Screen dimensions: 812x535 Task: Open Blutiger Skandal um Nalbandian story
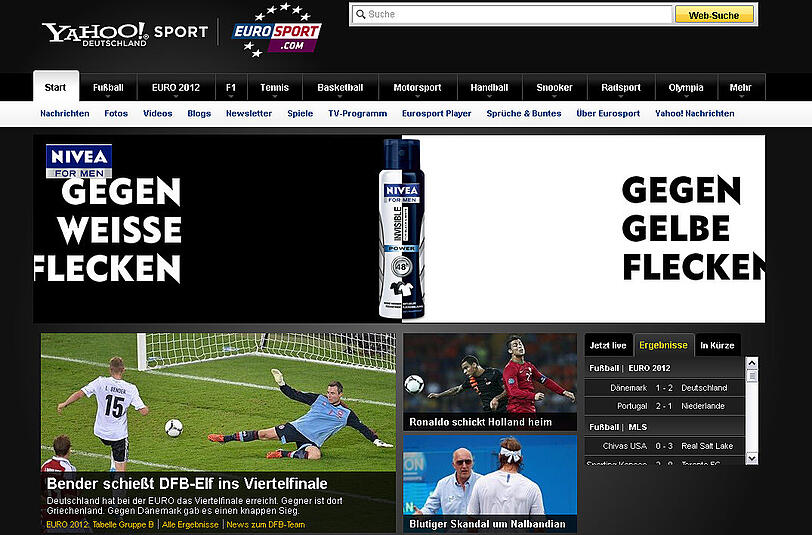click(x=490, y=483)
